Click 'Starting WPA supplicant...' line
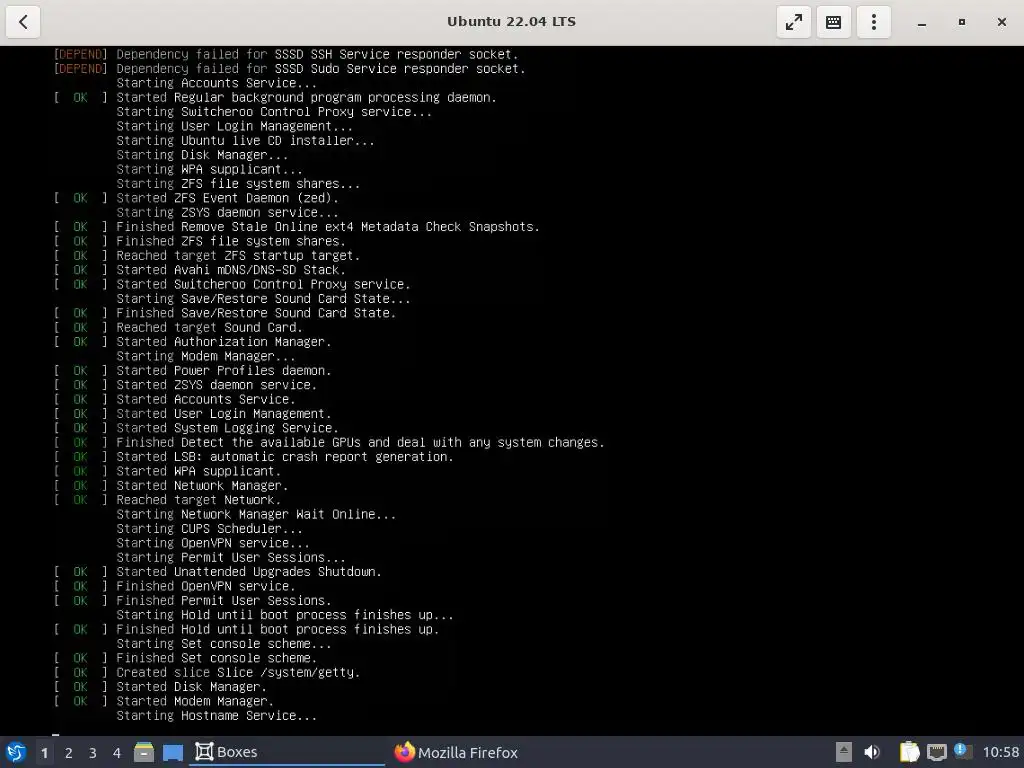 pyautogui.click(x=209, y=170)
